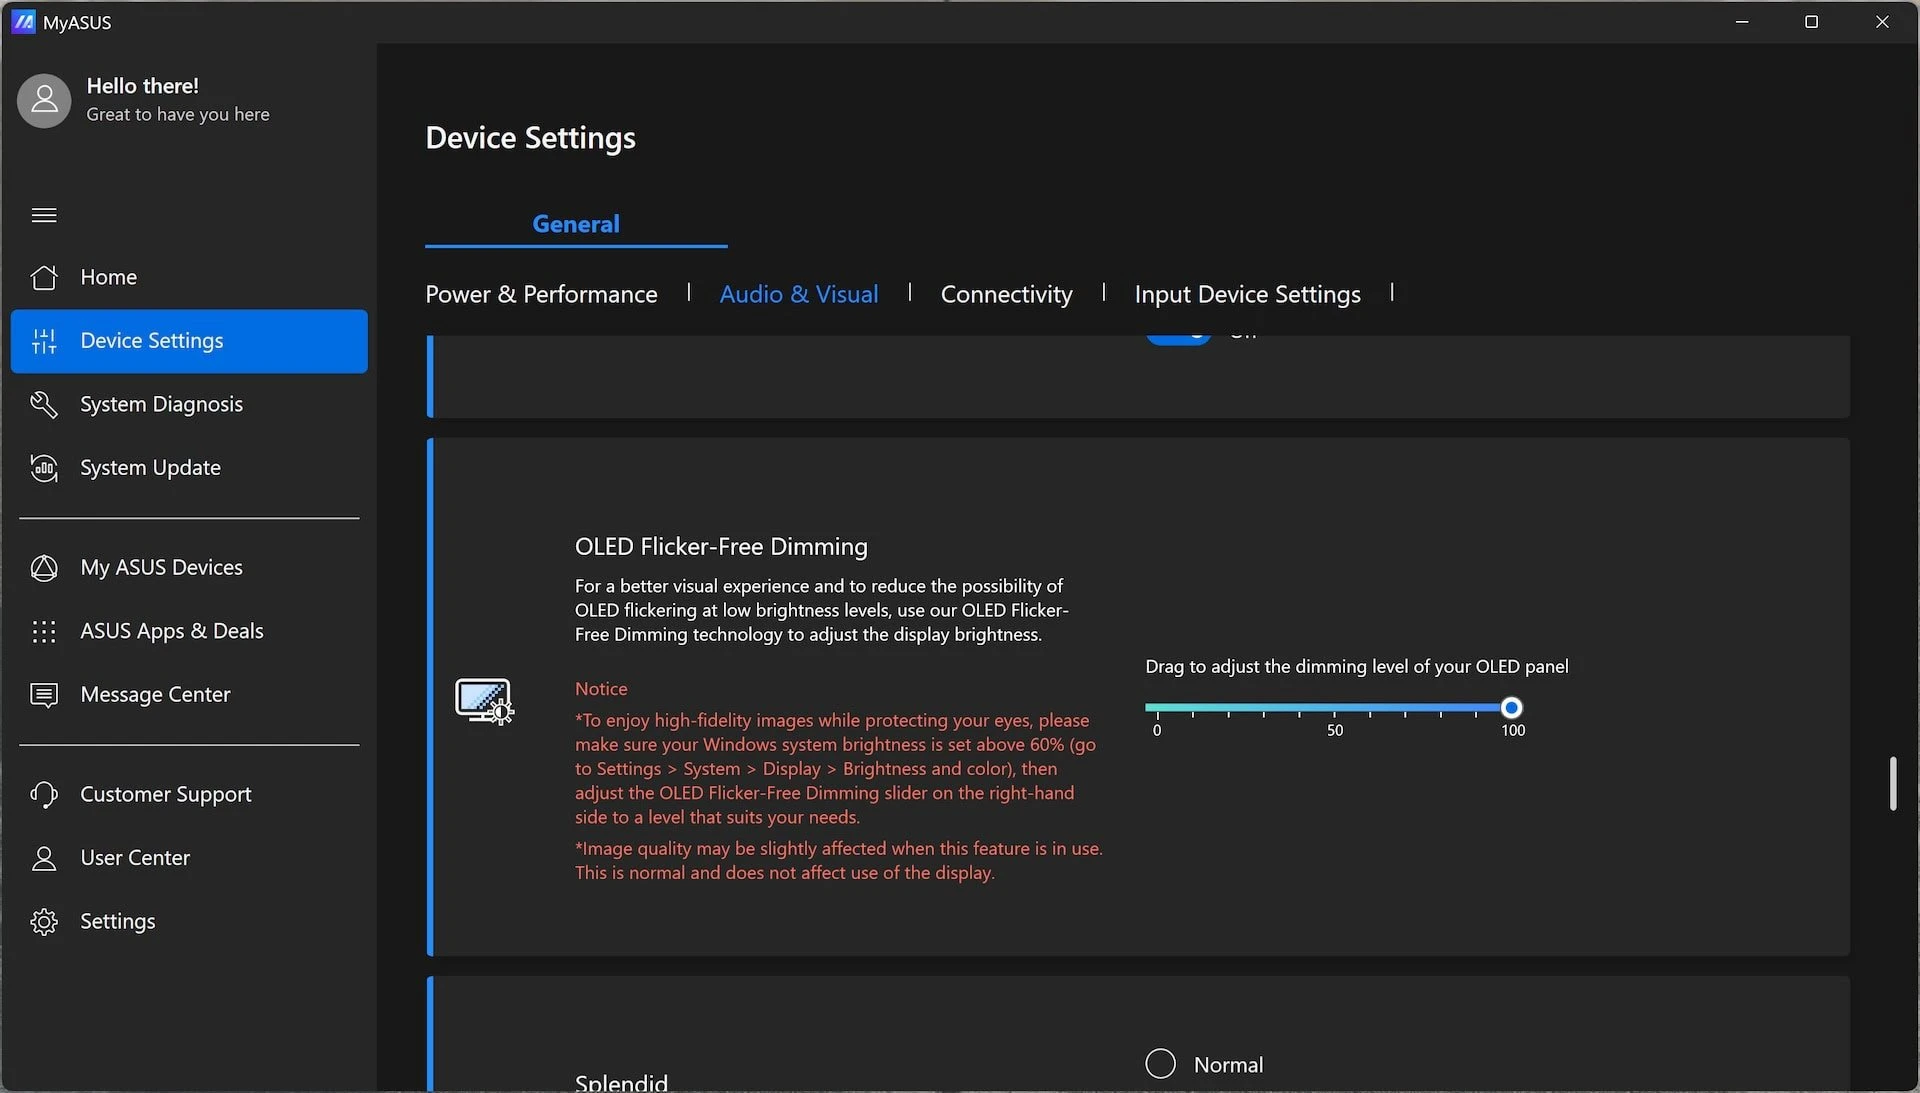Minimize the MyASUS window
The height and width of the screenshot is (1093, 1920).
tap(1742, 21)
